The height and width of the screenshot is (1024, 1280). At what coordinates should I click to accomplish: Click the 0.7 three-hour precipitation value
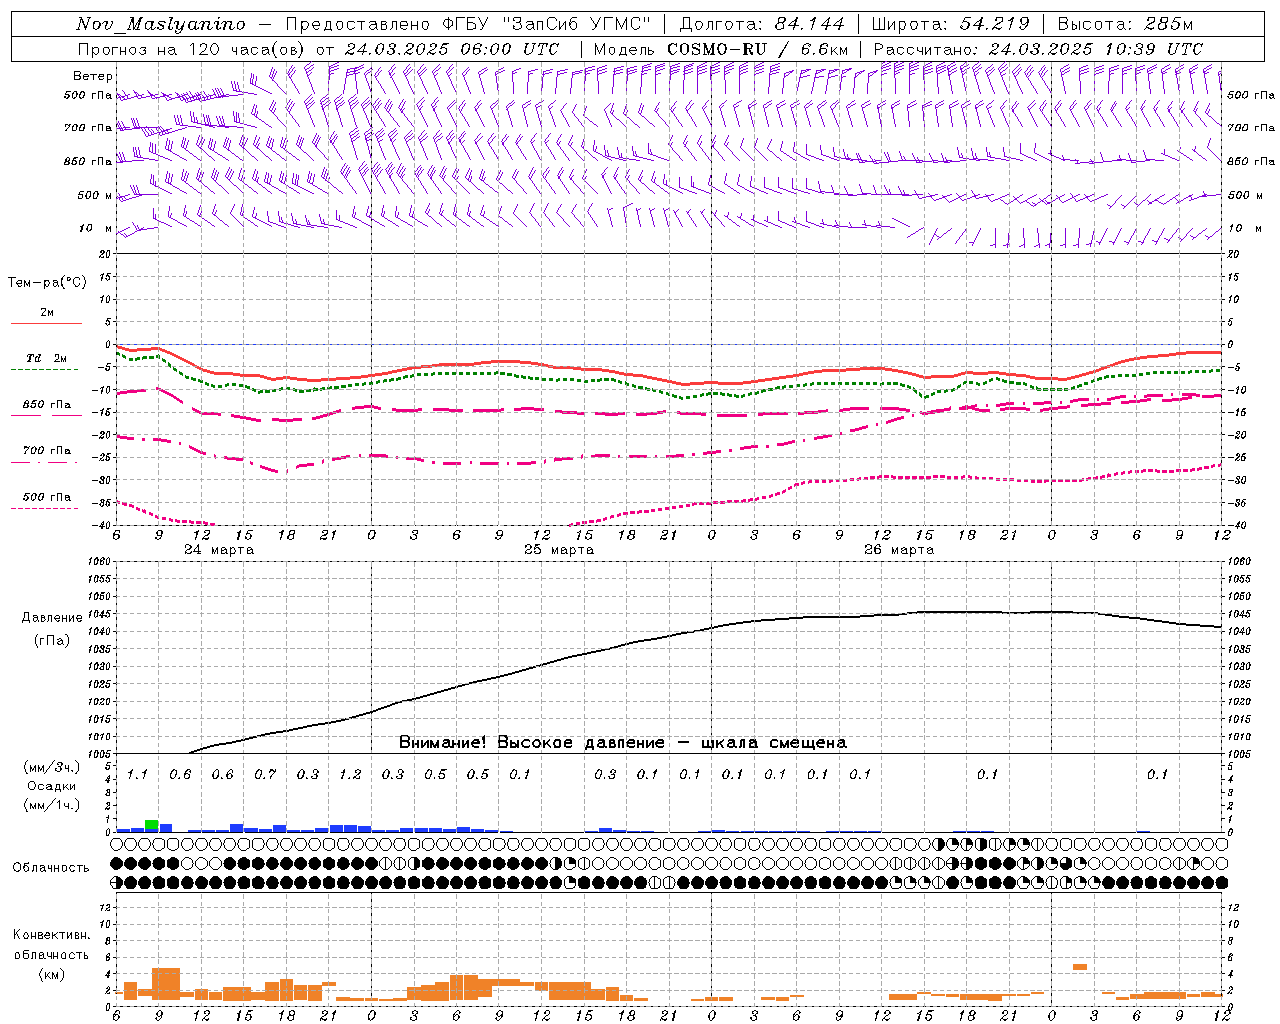coord(265,775)
